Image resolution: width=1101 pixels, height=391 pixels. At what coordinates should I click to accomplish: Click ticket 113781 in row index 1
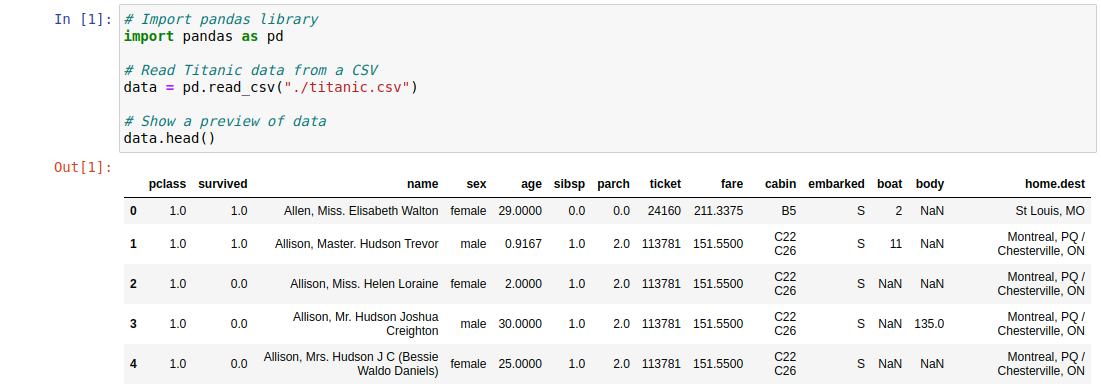pos(661,244)
